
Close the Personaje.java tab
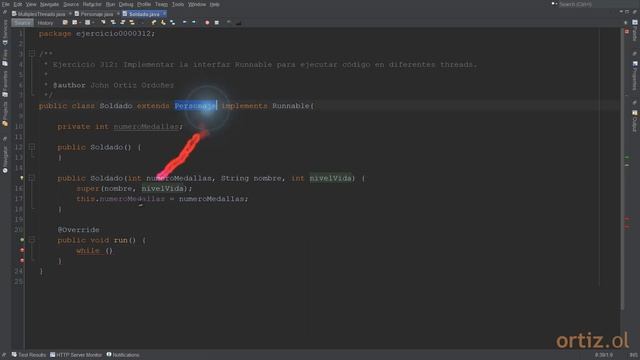coord(118,14)
